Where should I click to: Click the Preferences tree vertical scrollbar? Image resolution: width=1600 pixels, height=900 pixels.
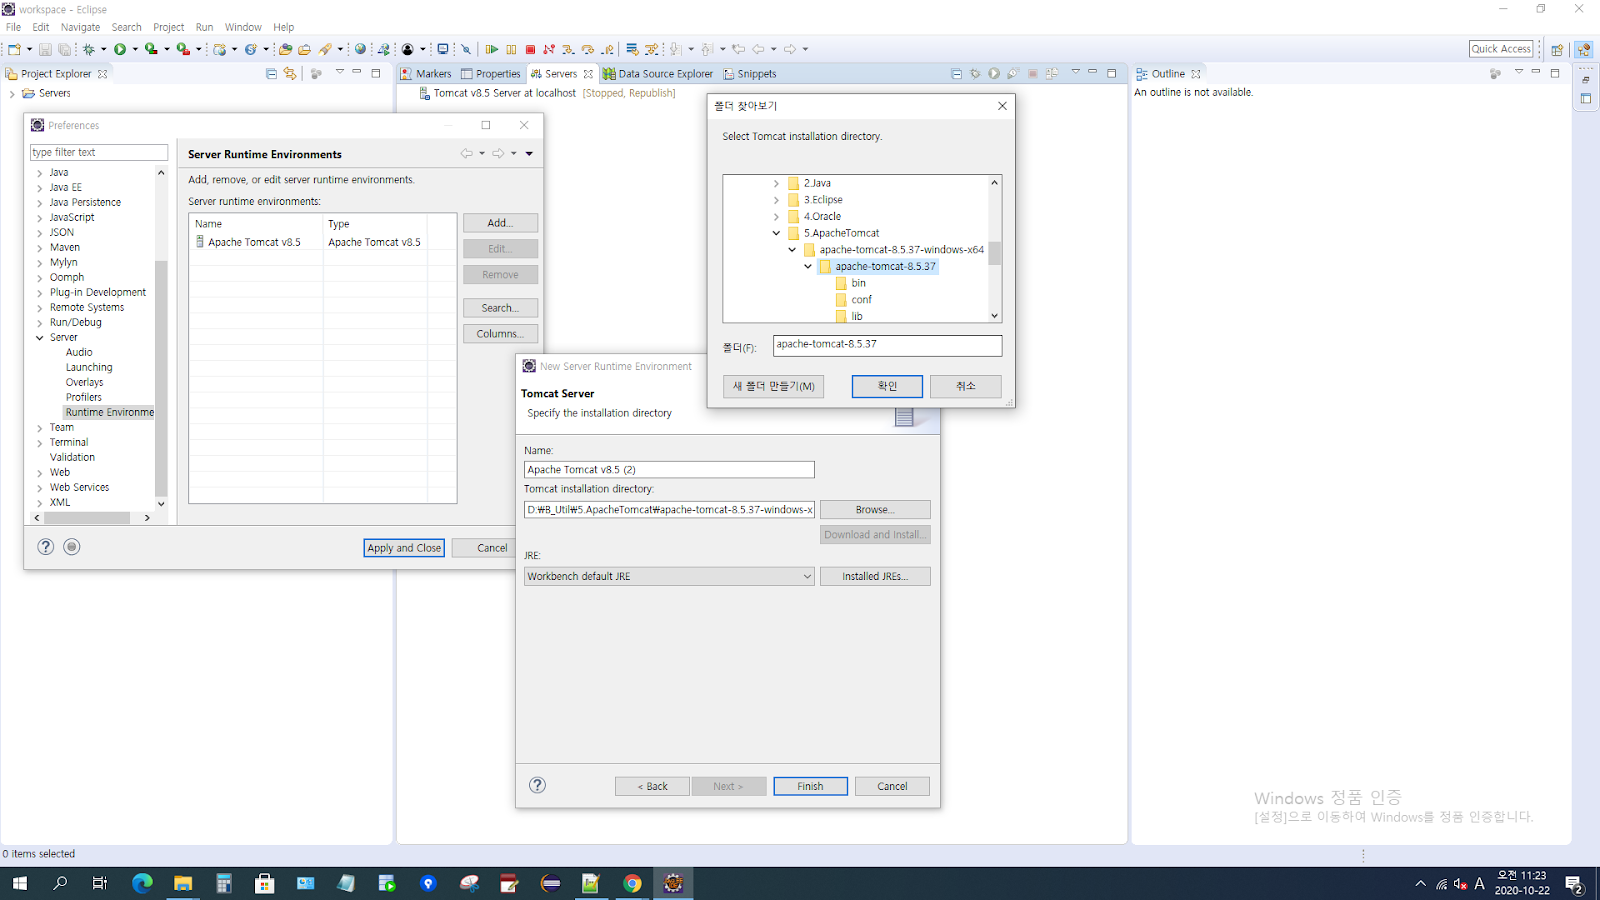[161, 378]
